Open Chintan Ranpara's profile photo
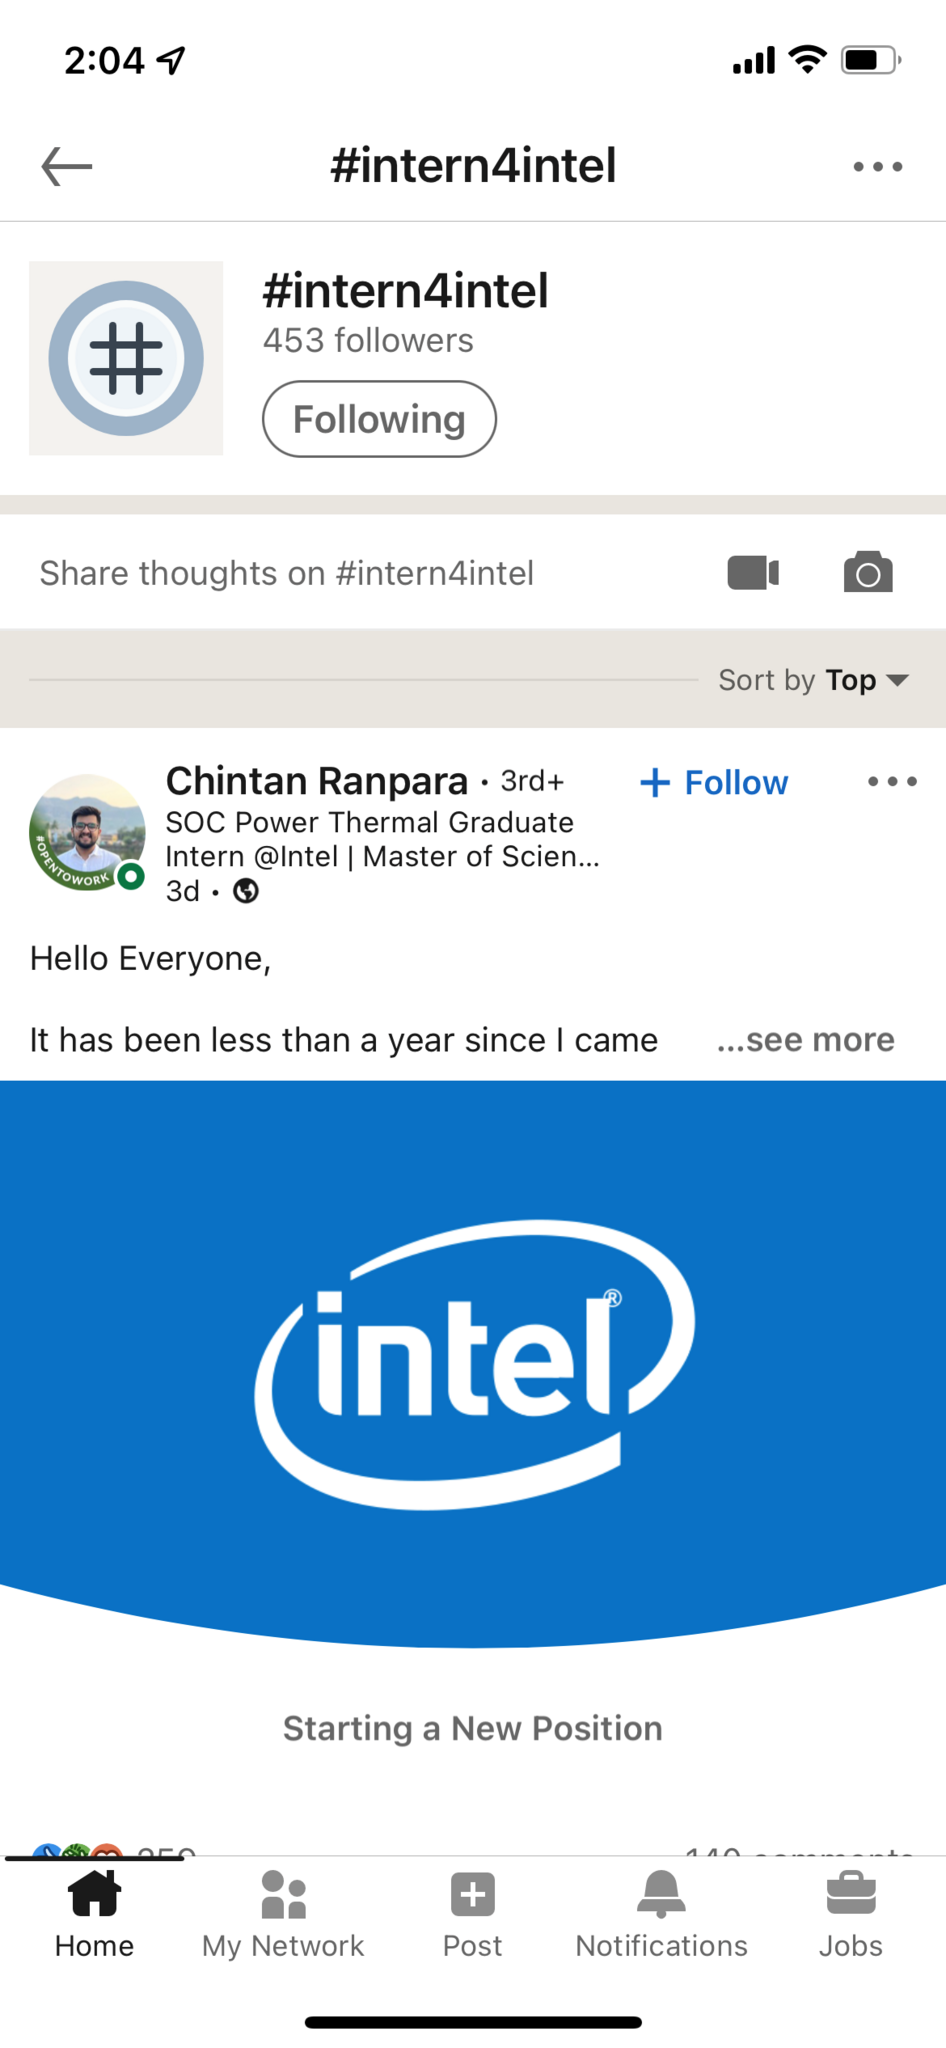Image resolution: width=946 pixels, height=2048 pixels. tap(87, 832)
